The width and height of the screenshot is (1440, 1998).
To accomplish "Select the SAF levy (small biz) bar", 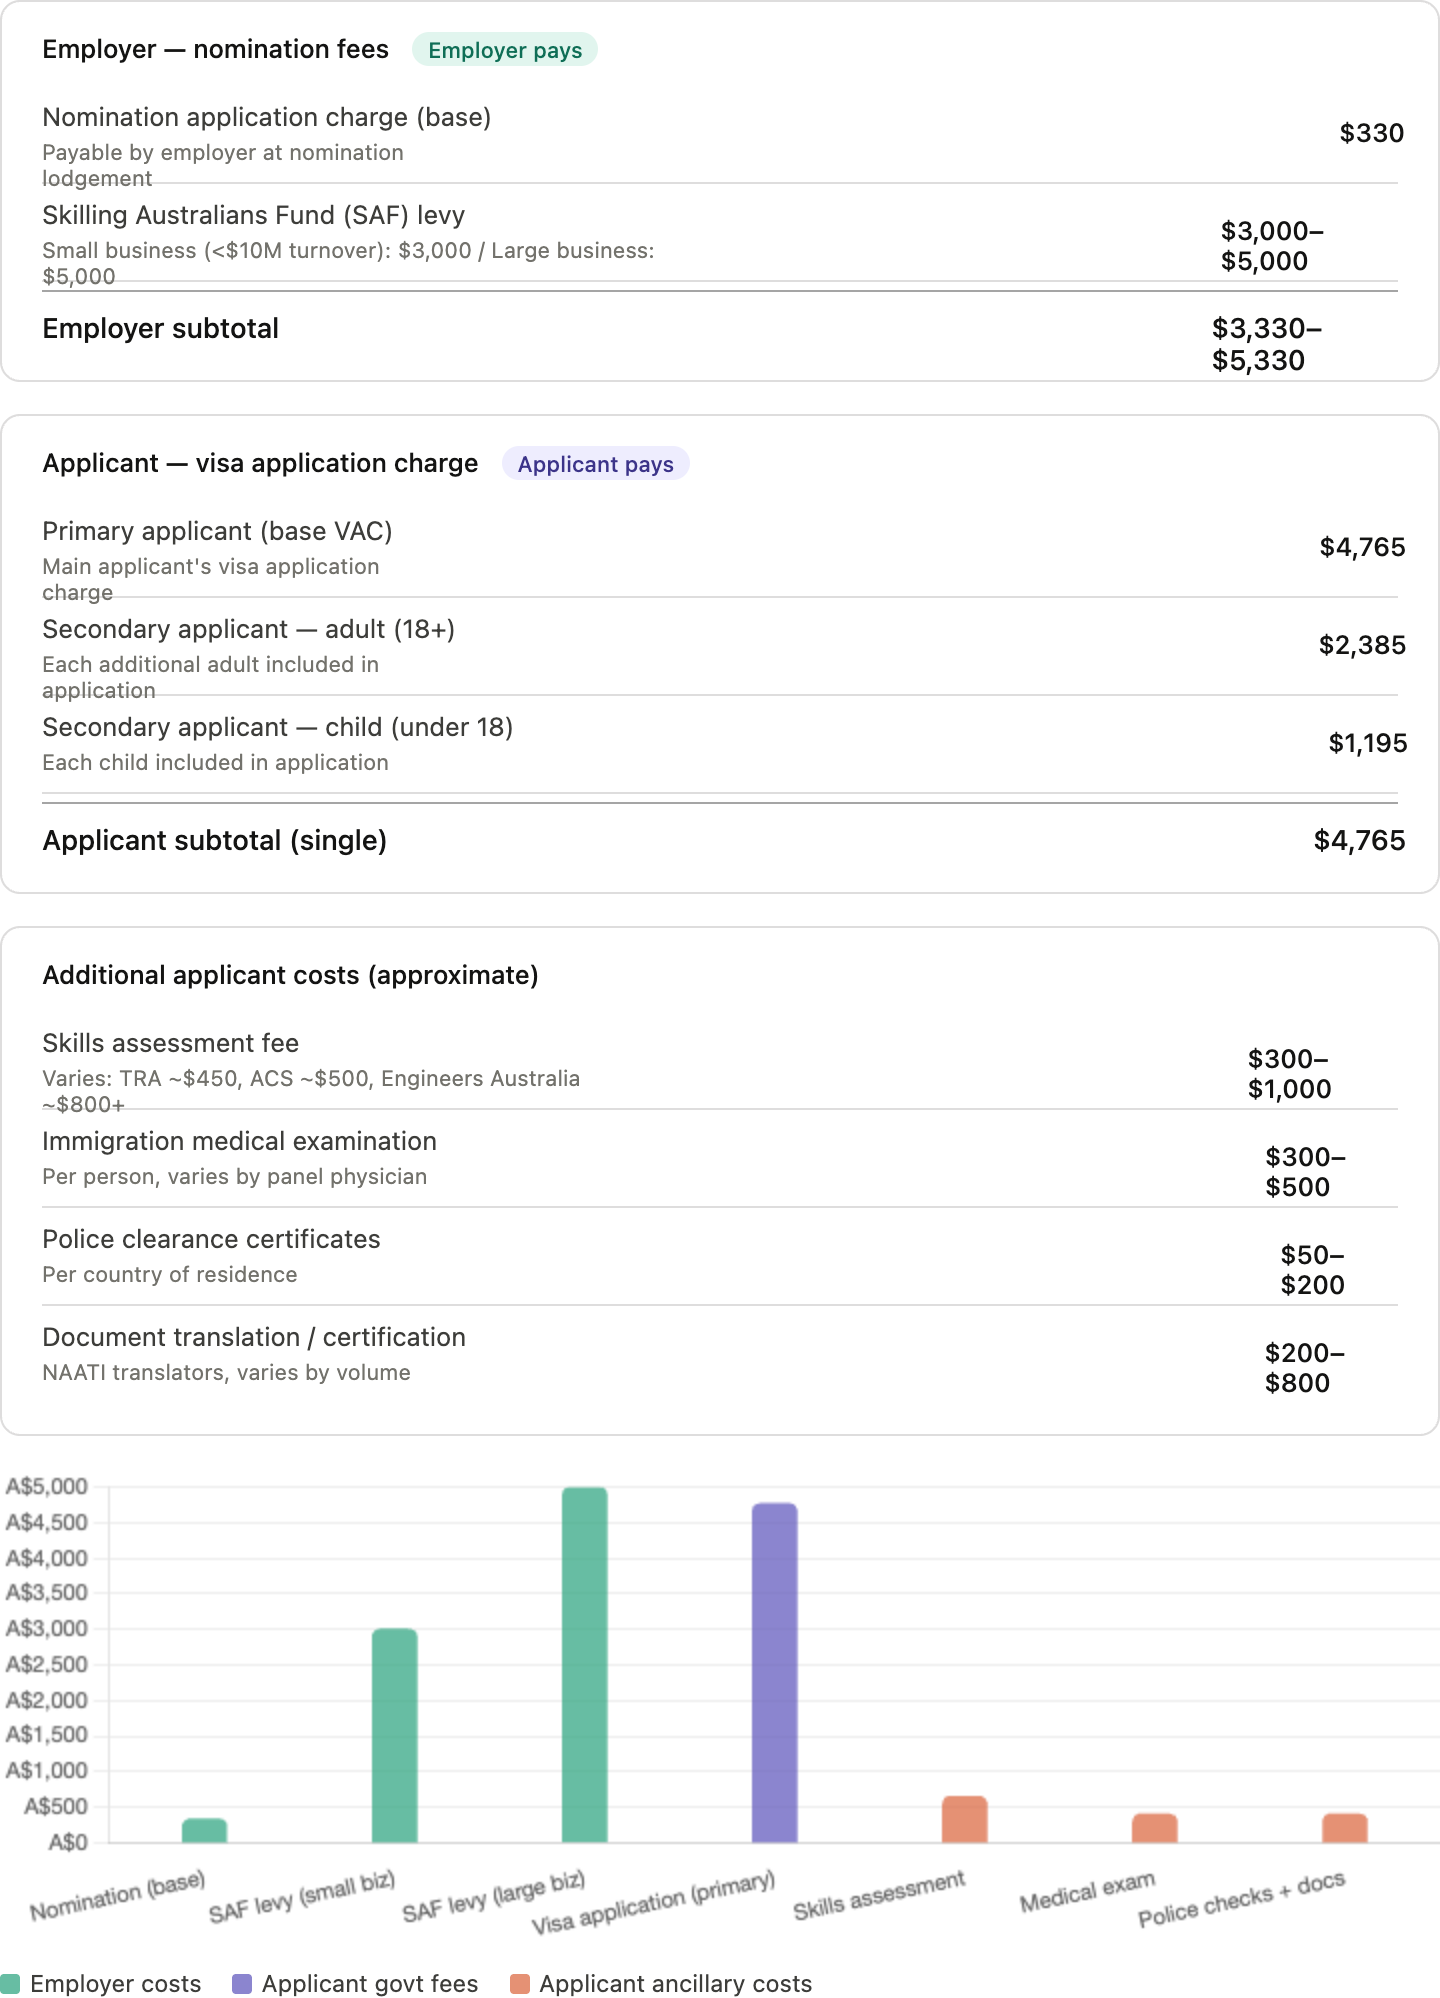I will tap(395, 1735).
